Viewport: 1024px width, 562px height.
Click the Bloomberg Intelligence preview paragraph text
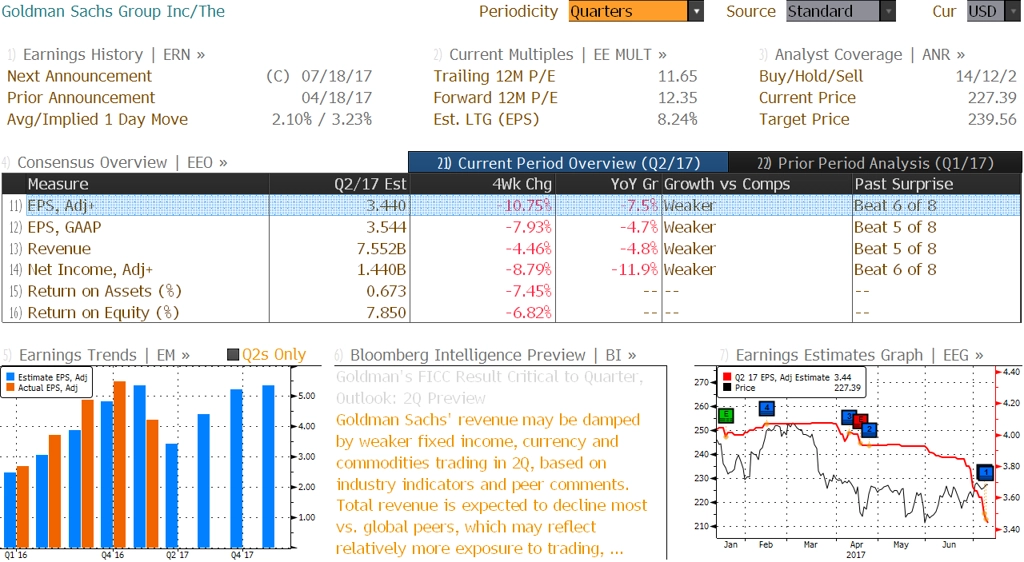[x=491, y=484]
